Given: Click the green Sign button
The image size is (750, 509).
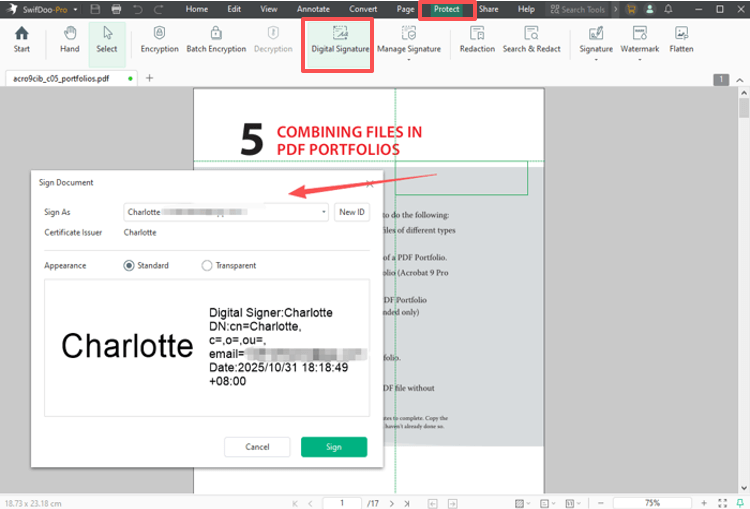Looking at the screenshot, I should click(334, 447).
